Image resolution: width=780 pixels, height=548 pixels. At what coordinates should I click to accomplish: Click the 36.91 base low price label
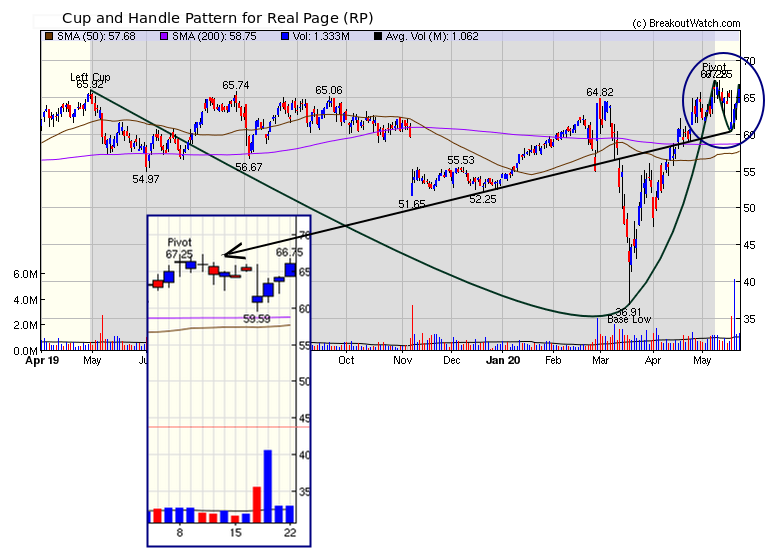pyautogui.click(x=628, y=312)
